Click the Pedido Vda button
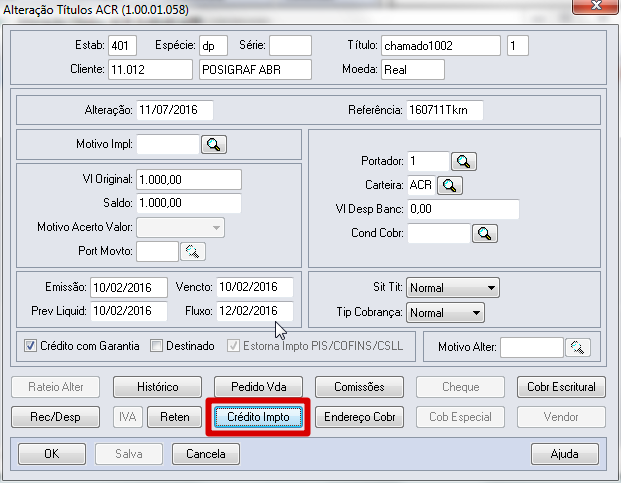Image resolution: width=621 pixels, height=483 pixels. (x=259, y=387)
